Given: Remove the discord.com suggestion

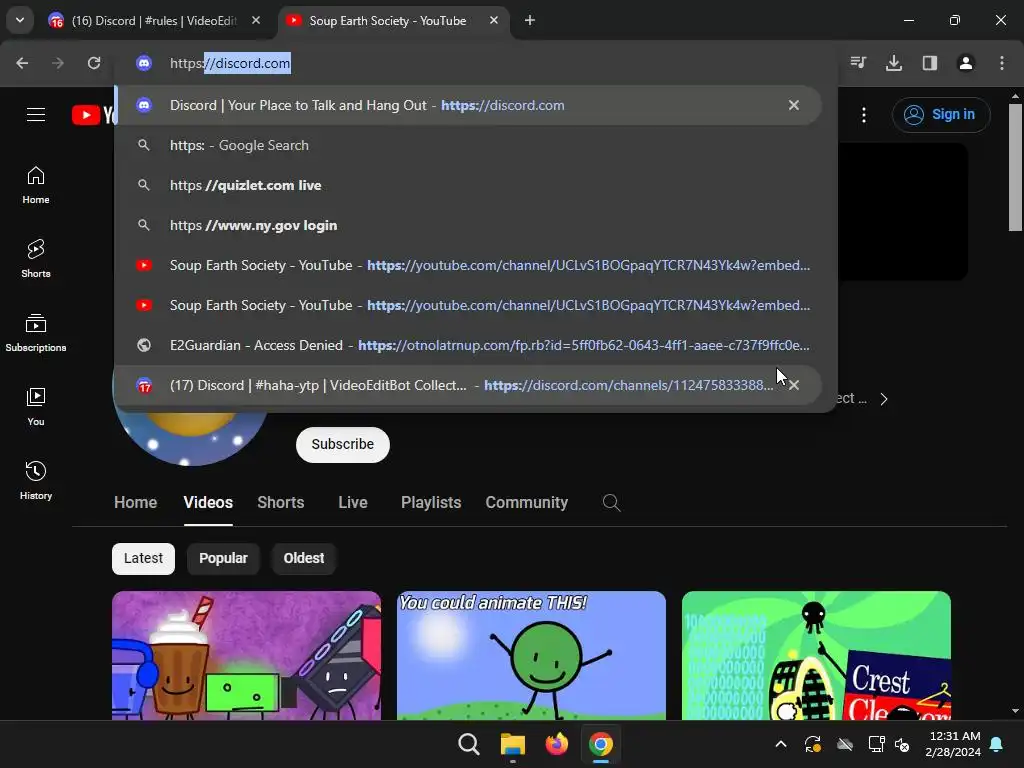Looking at the screenshot, I should tap(793, 105).
